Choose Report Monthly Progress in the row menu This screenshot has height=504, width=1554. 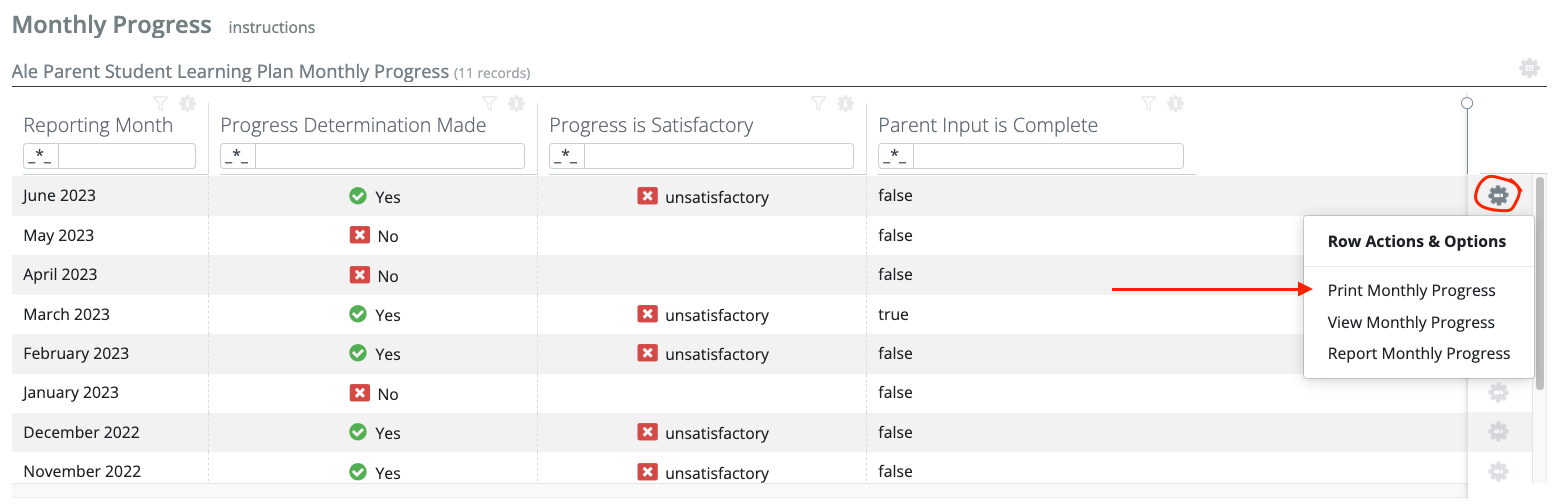click(x=1418, y=354)
